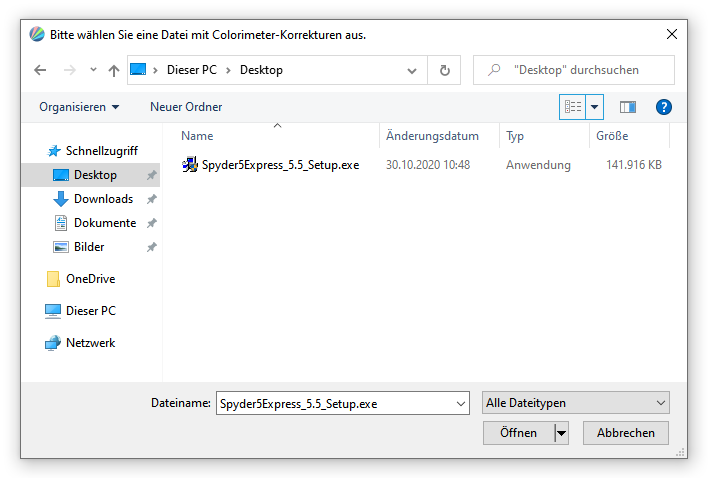Image resolution: width=708 pixels, height=478 pixels.
Task: Click the forward navigation arrow
Action: 70,70
